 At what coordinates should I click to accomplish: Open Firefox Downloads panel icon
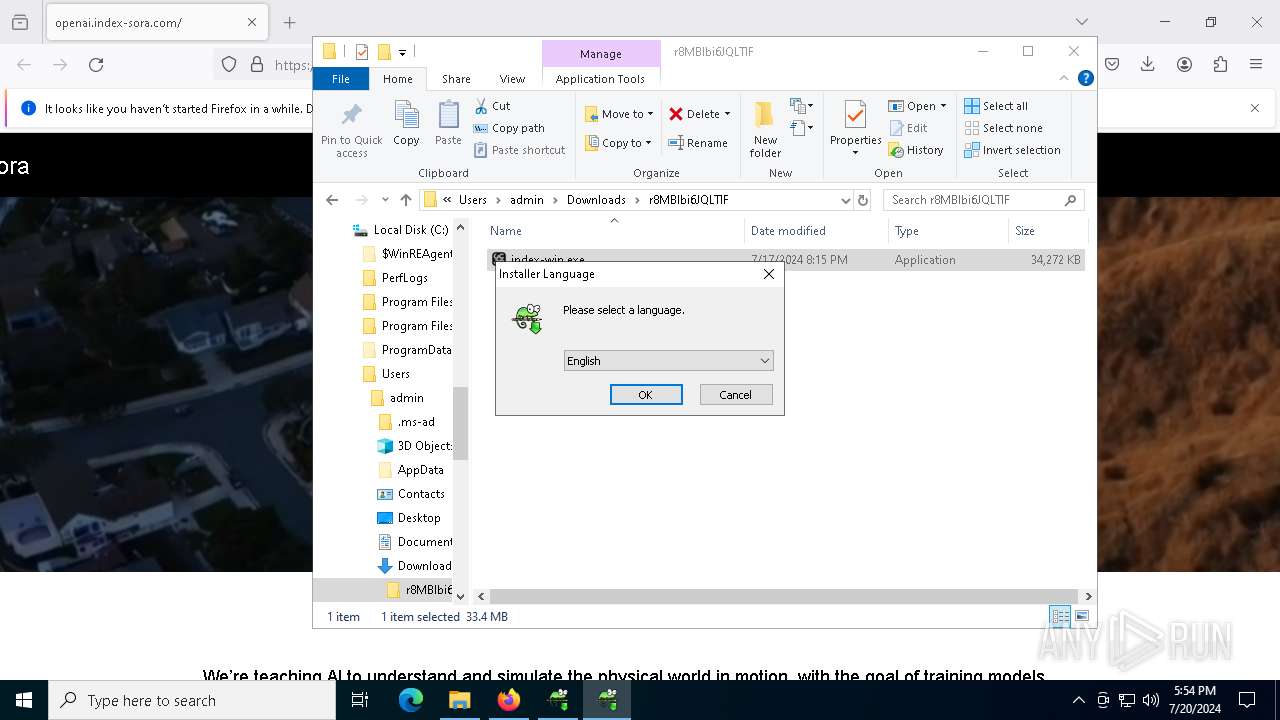click(x=1148, y=65)
